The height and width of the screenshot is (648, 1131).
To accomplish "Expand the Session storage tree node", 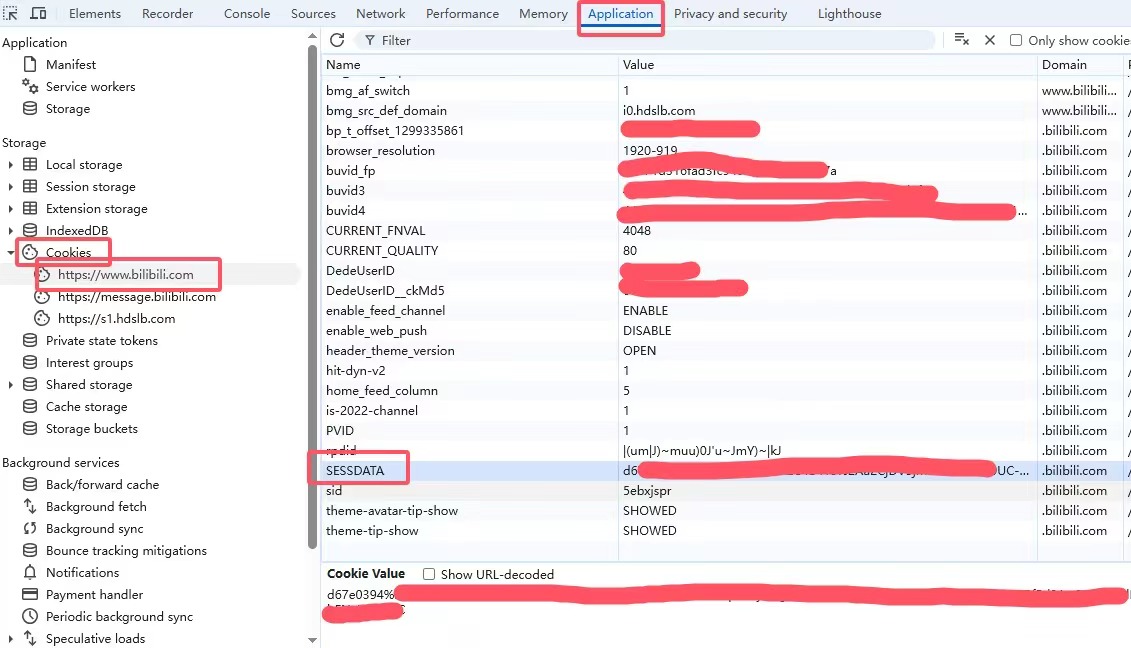I will pyautogui.click(x=11, y=187).
